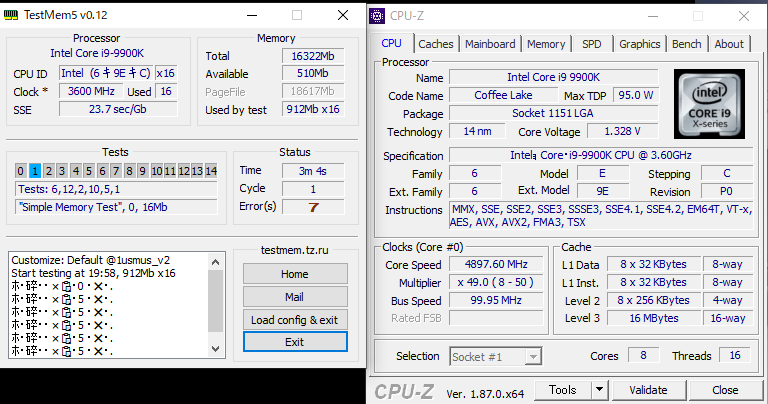The width and height of the screenshot is (768, 404).
Task: Click the Intel Core i9 logo in CPU-Z
Action: coord(709,104)
